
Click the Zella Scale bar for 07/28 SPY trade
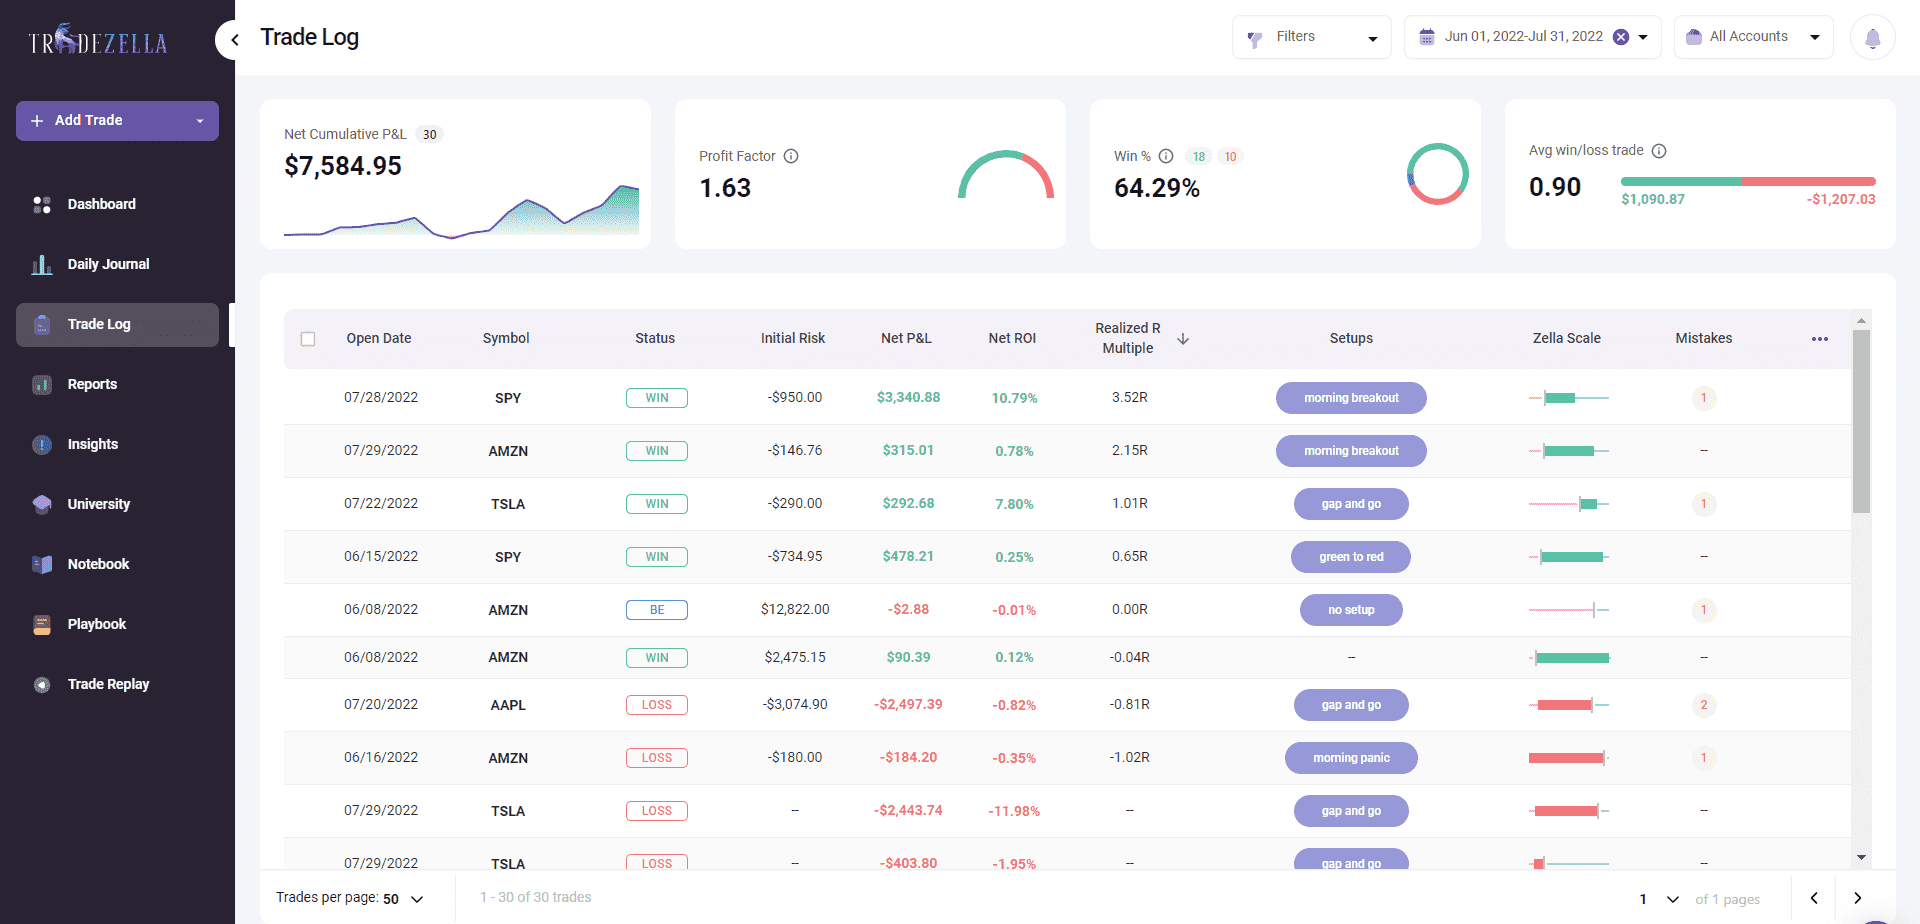click(x=1568, y=398)
